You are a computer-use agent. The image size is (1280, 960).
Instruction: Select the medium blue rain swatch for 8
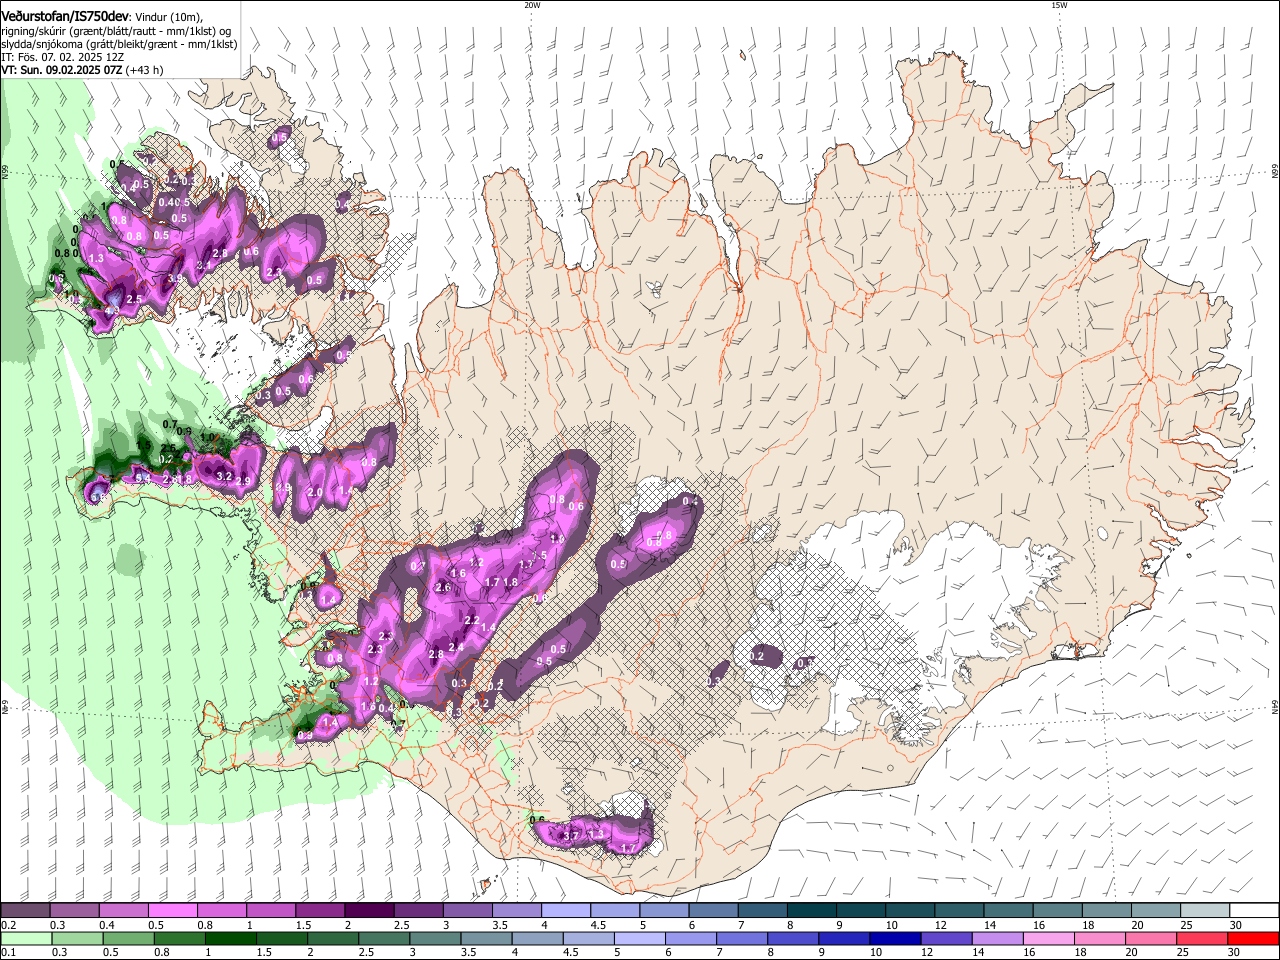793,939
